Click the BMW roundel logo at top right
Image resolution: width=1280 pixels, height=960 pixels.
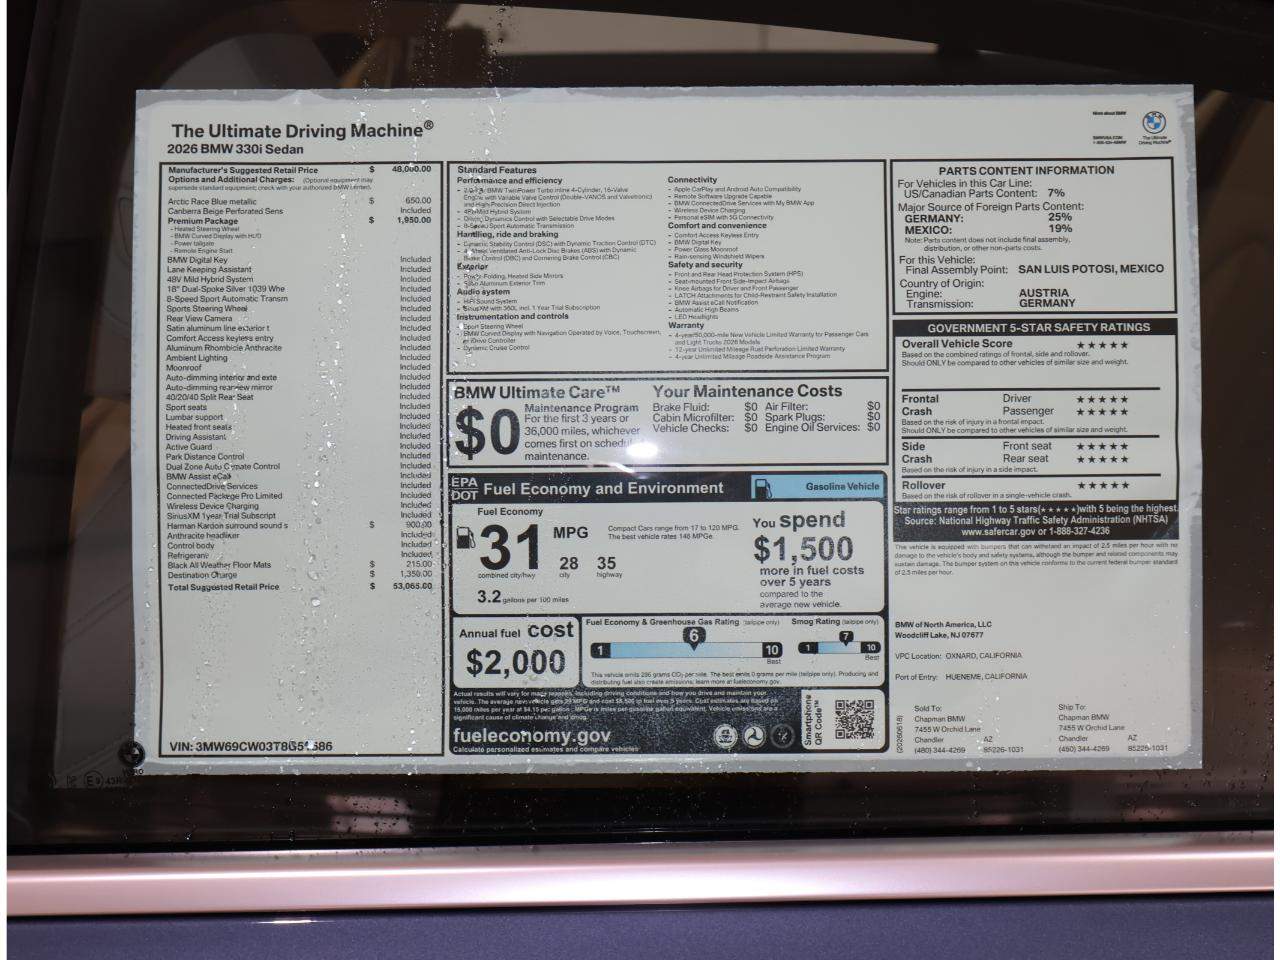click(1155, 122)
